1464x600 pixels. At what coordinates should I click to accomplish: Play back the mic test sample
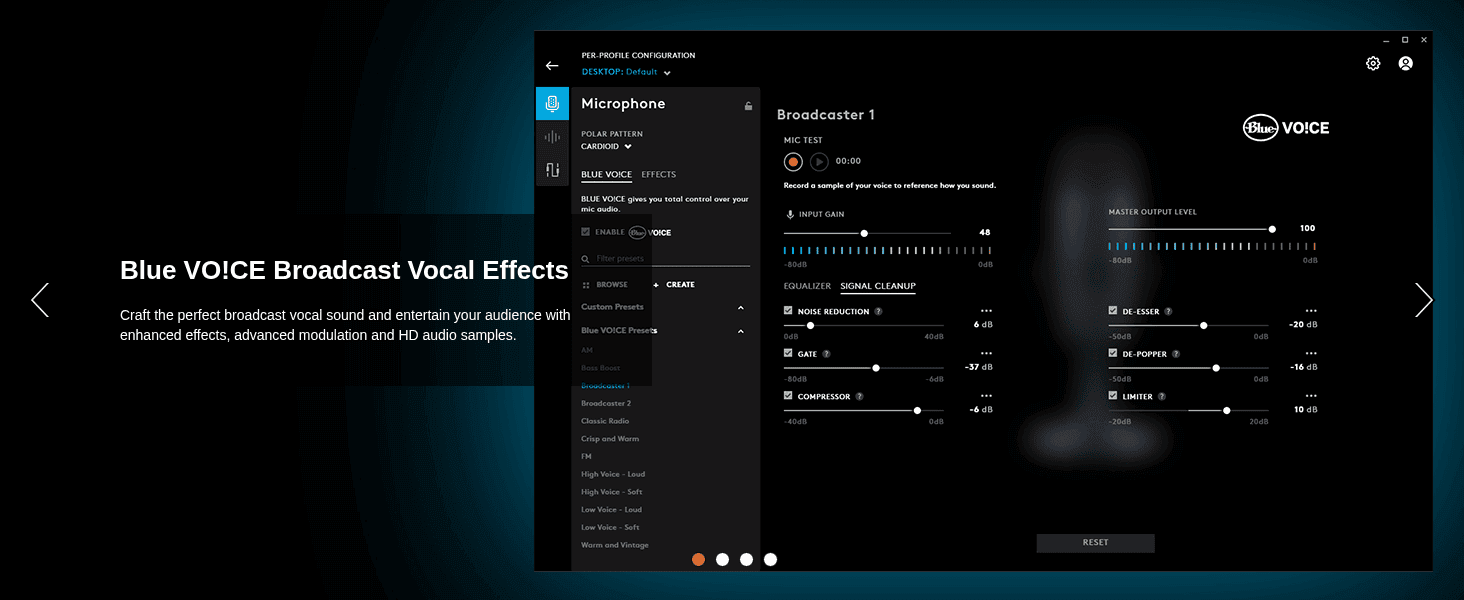[819, 161]
